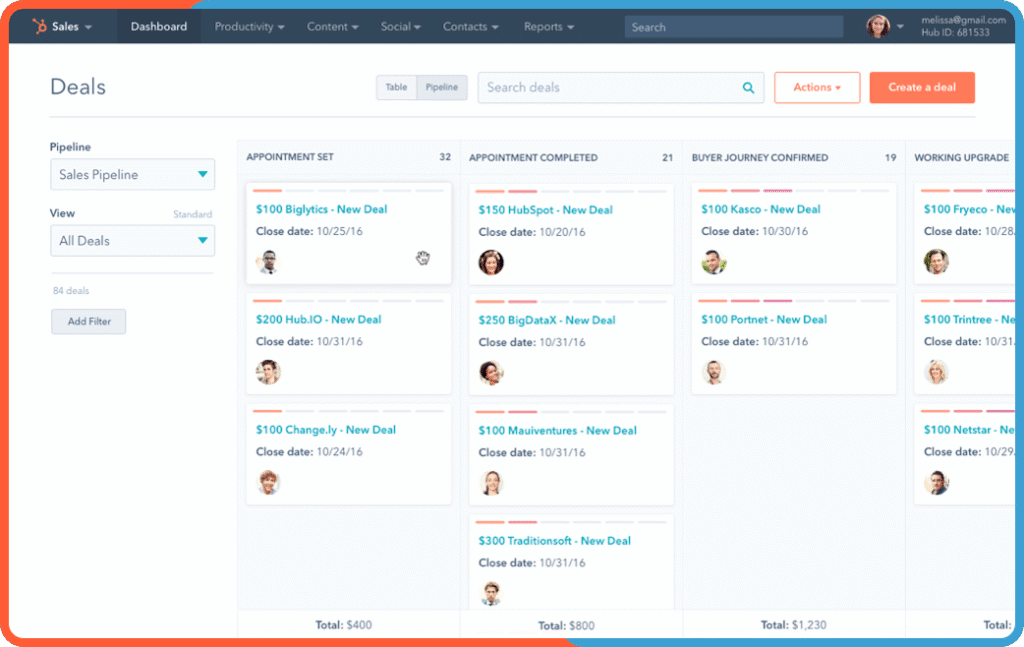
Task: Click the avatar on the $250 BigDataX deal
Action: coord(491,373)
